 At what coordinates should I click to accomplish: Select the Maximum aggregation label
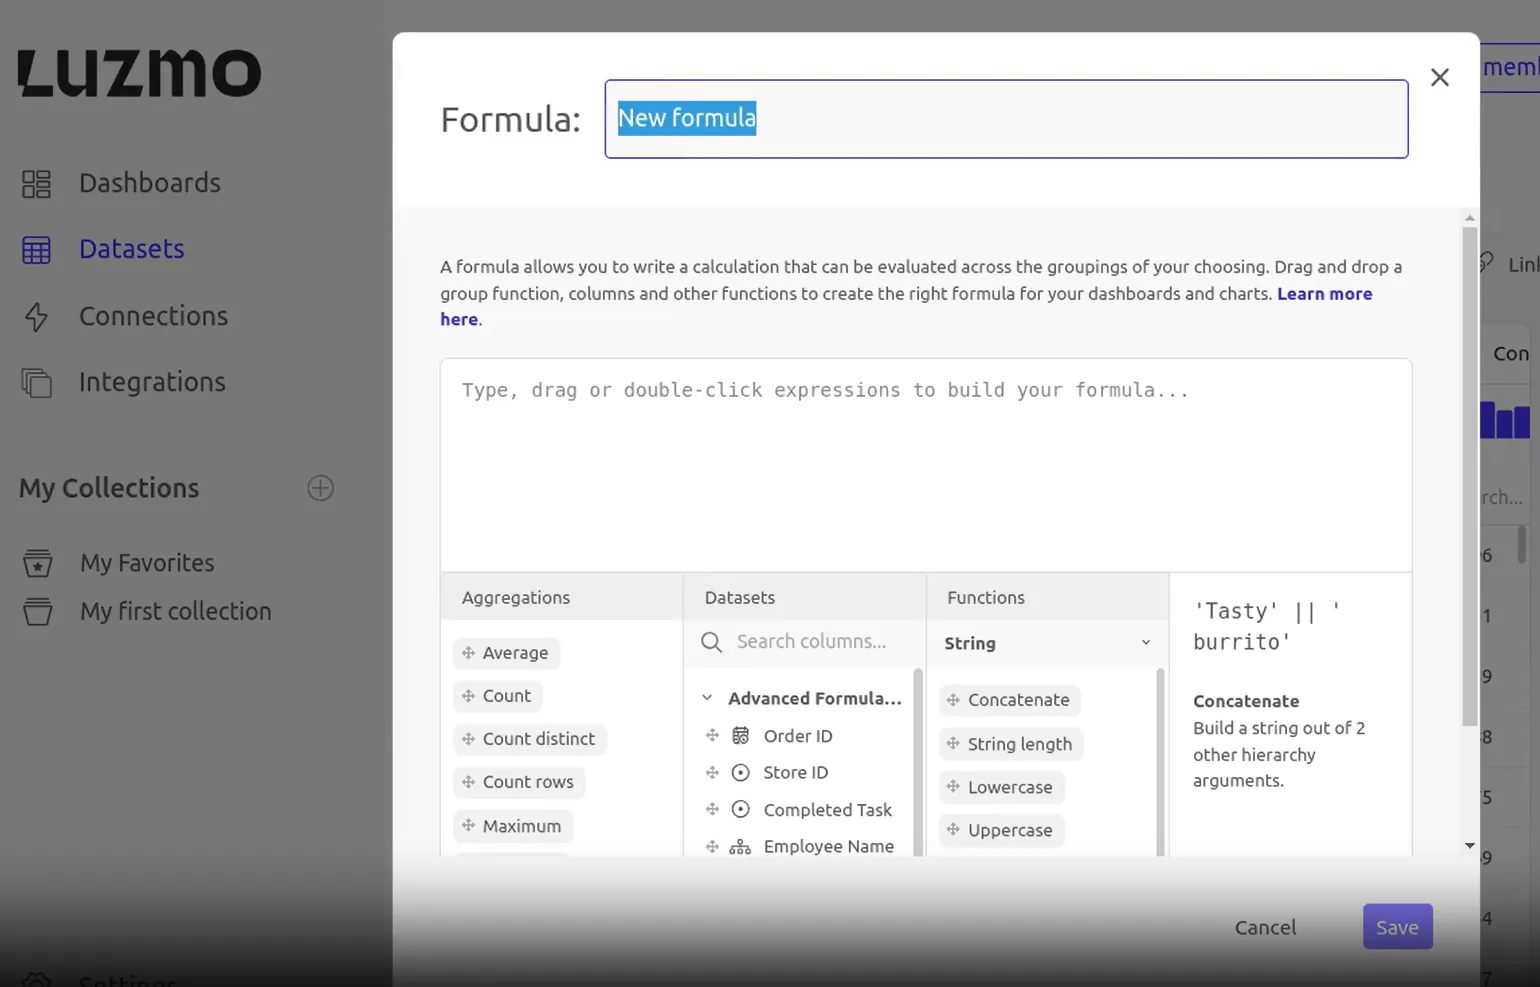click(521, 826)
